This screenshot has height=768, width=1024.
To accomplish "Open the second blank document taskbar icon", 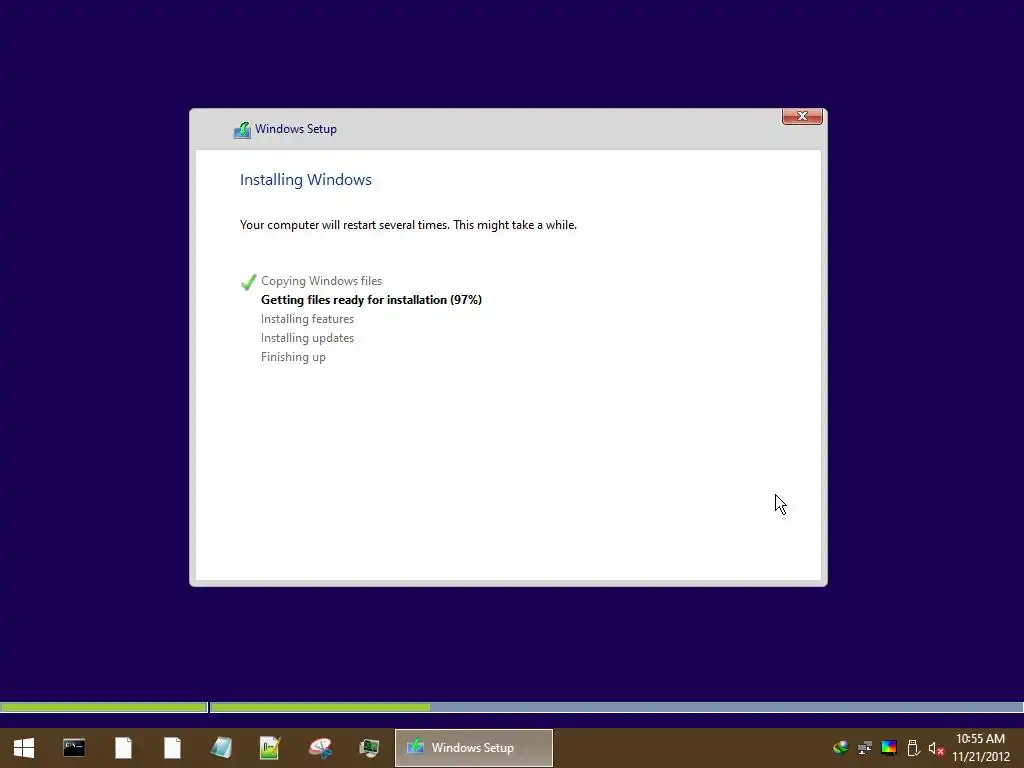I will click(172, 748).
